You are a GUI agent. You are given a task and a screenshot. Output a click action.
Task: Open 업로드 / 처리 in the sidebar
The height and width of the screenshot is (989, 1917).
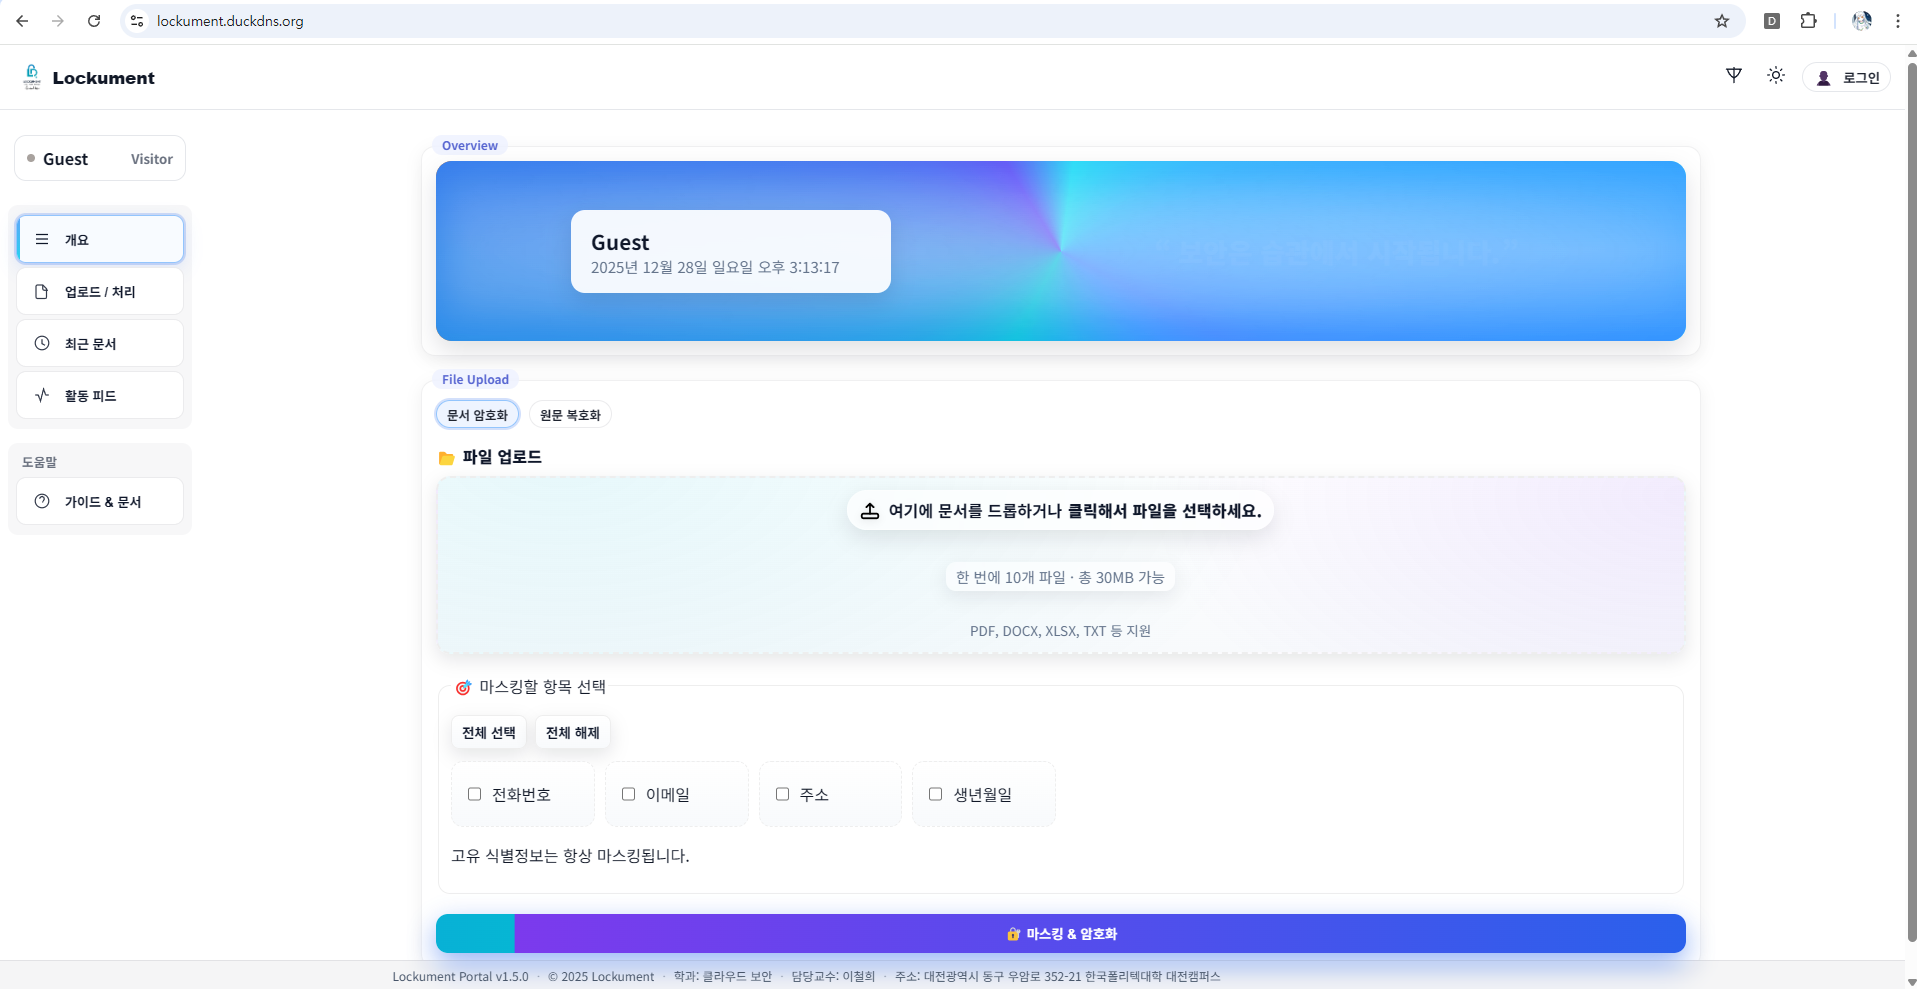pyautogui.click(x=100, y=292)
